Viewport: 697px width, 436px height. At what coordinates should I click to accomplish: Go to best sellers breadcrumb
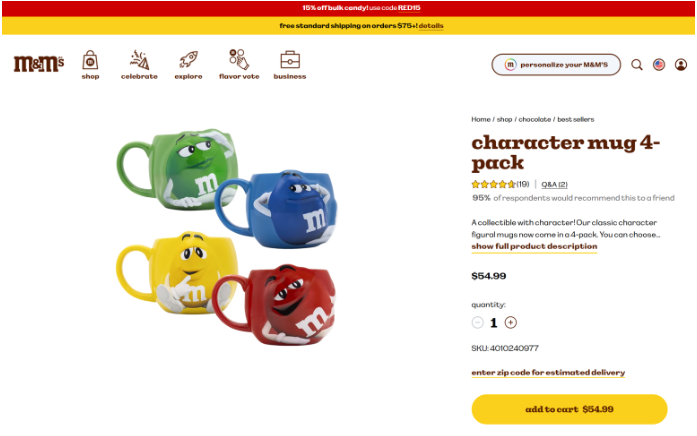576,120
